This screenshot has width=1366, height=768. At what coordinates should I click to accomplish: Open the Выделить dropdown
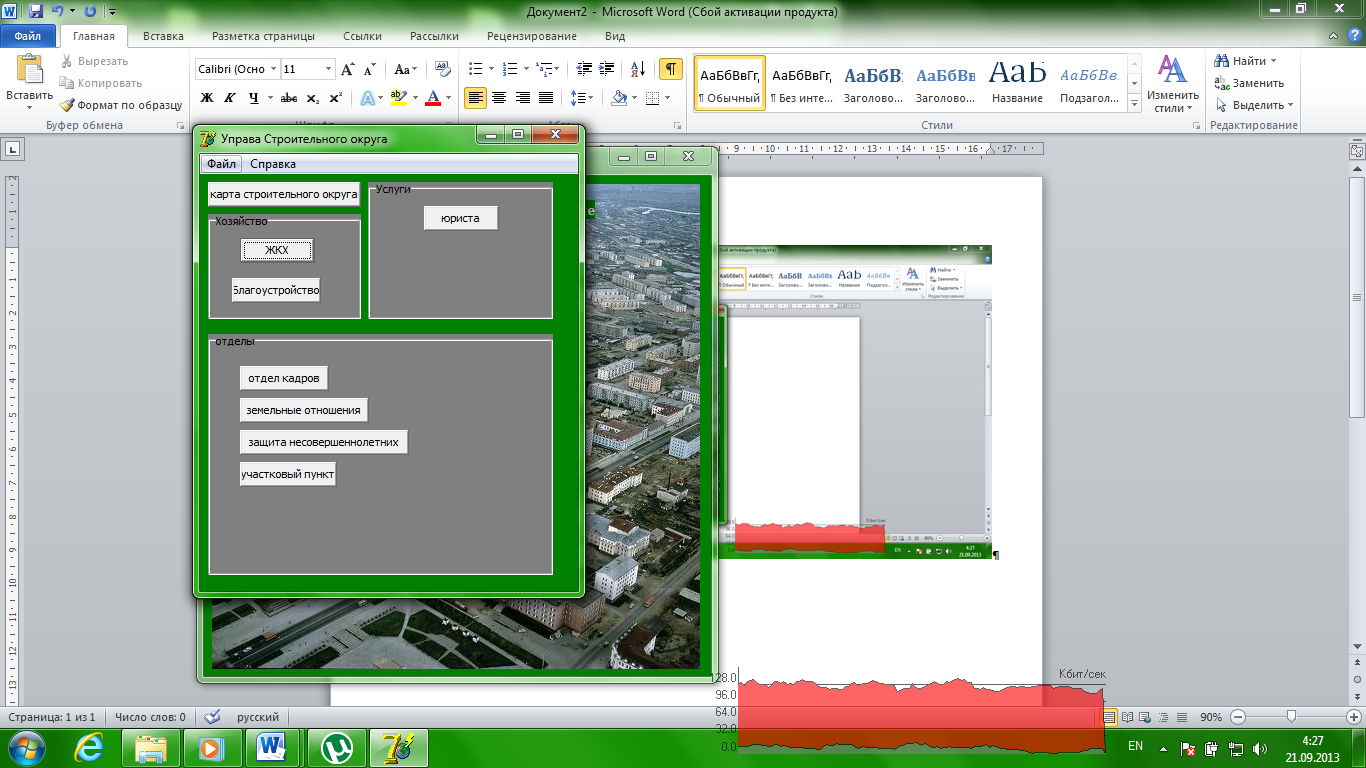(1255, 105)
